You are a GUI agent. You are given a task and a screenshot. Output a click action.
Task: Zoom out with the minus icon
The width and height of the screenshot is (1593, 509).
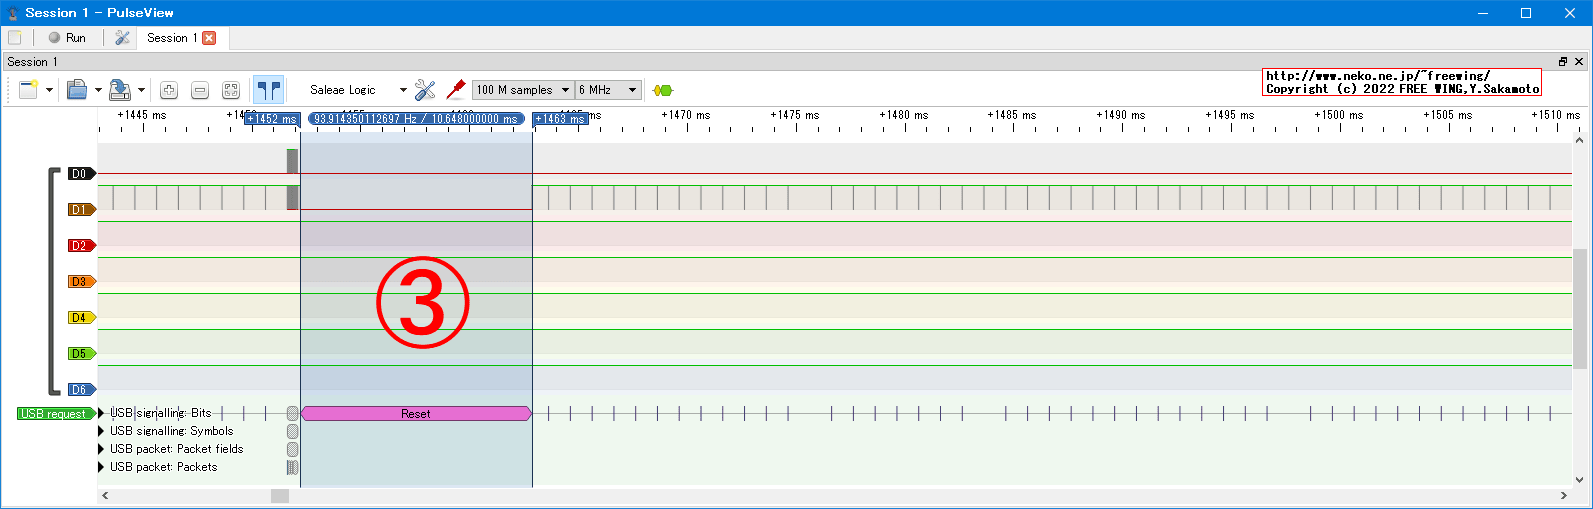pos(200,90)
